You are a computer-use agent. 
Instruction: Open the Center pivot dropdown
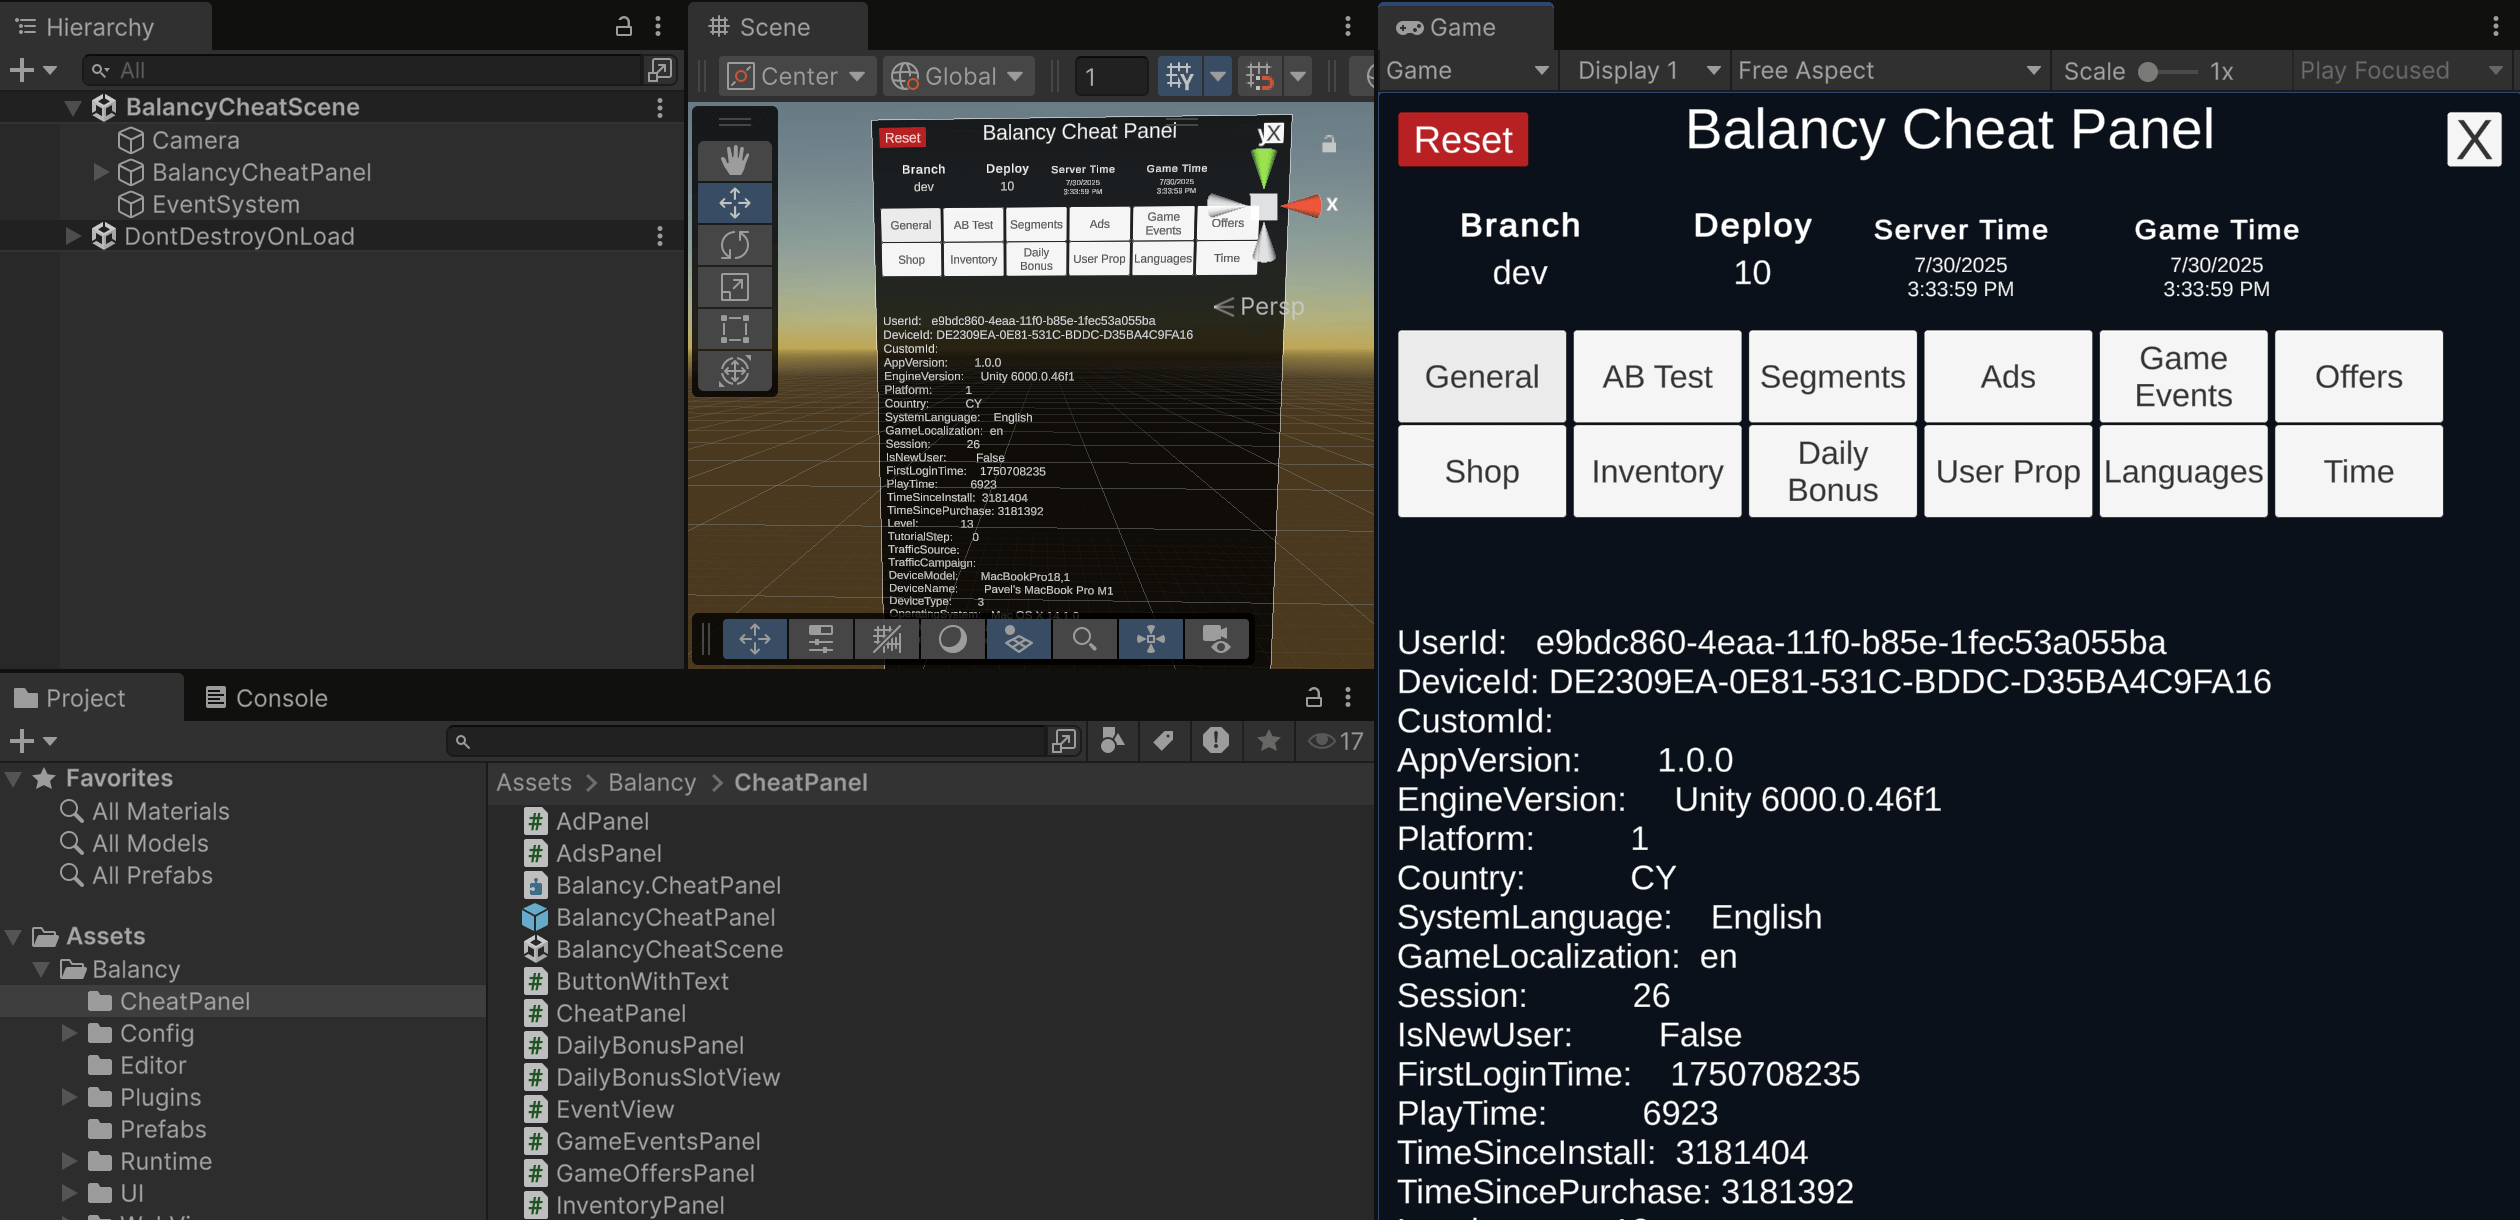click(797, 76)
